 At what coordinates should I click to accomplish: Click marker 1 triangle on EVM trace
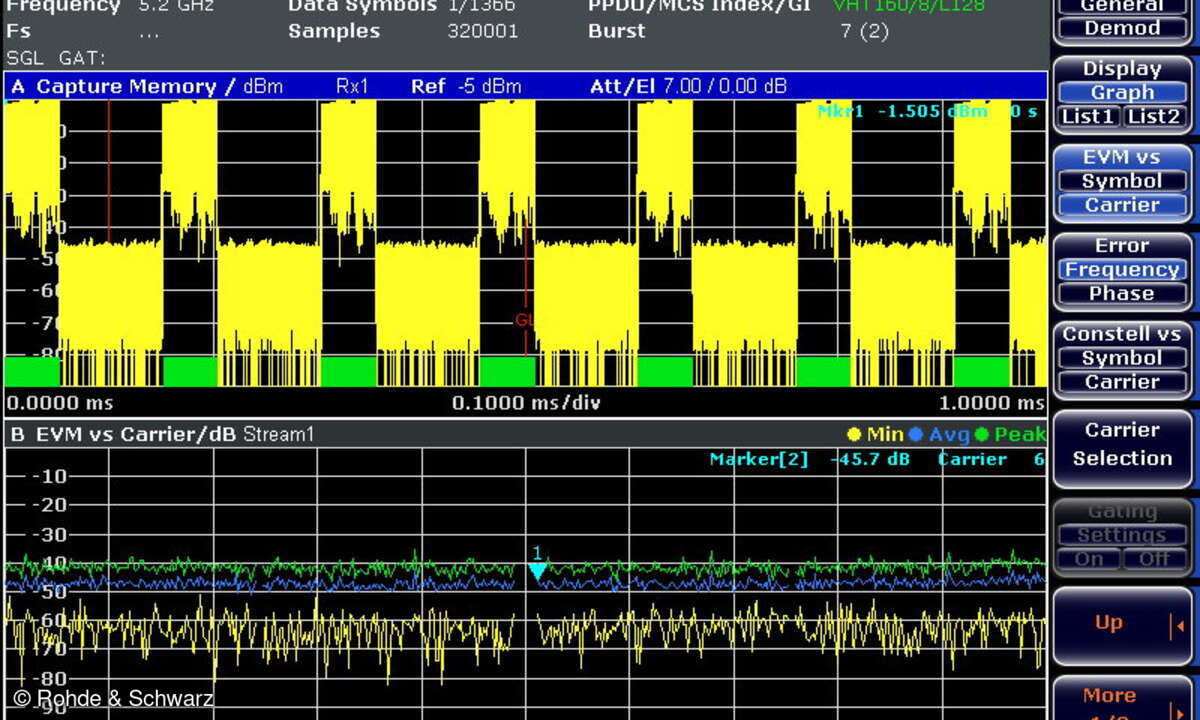[537, 571]
